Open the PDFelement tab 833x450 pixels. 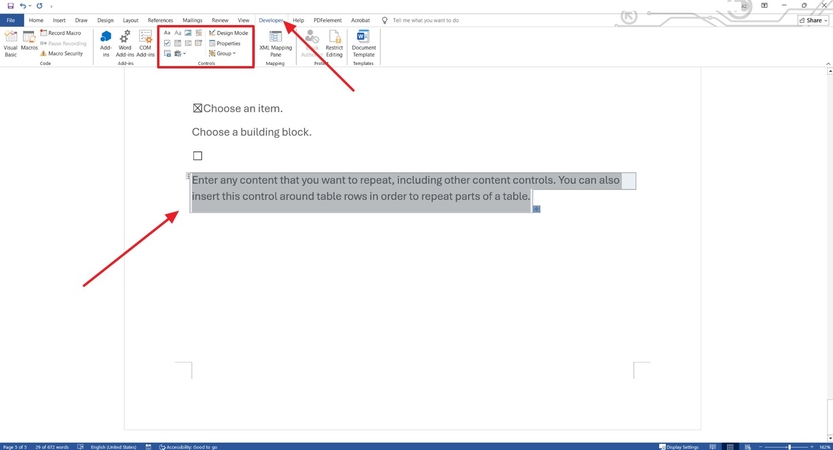point(328,20)
